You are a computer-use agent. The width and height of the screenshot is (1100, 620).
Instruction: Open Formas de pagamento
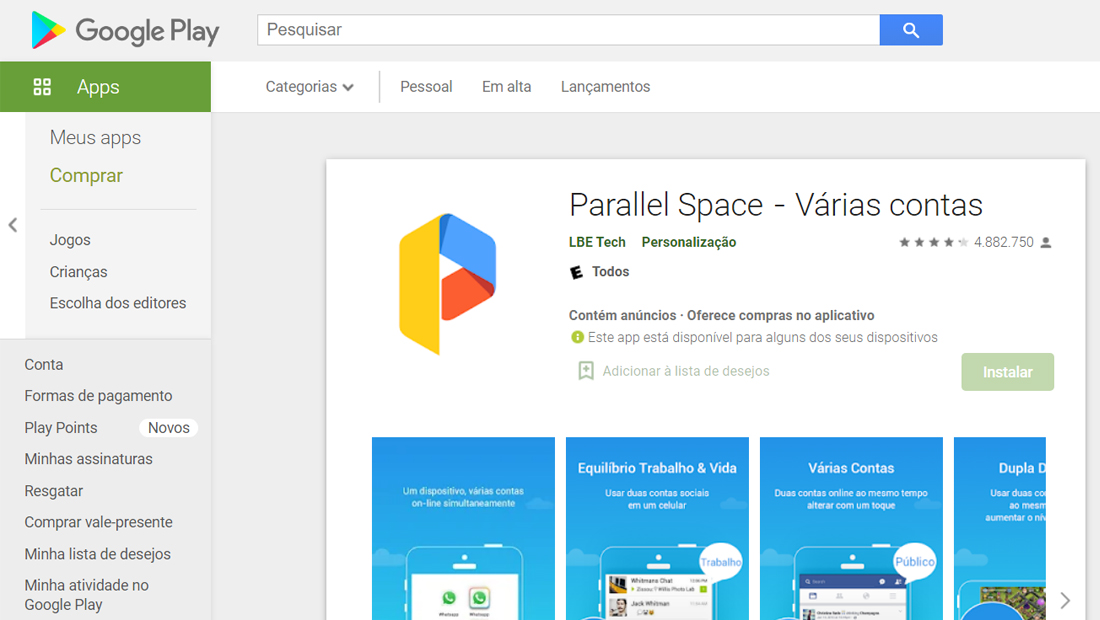pyautogui.click(x=98, y=396)
